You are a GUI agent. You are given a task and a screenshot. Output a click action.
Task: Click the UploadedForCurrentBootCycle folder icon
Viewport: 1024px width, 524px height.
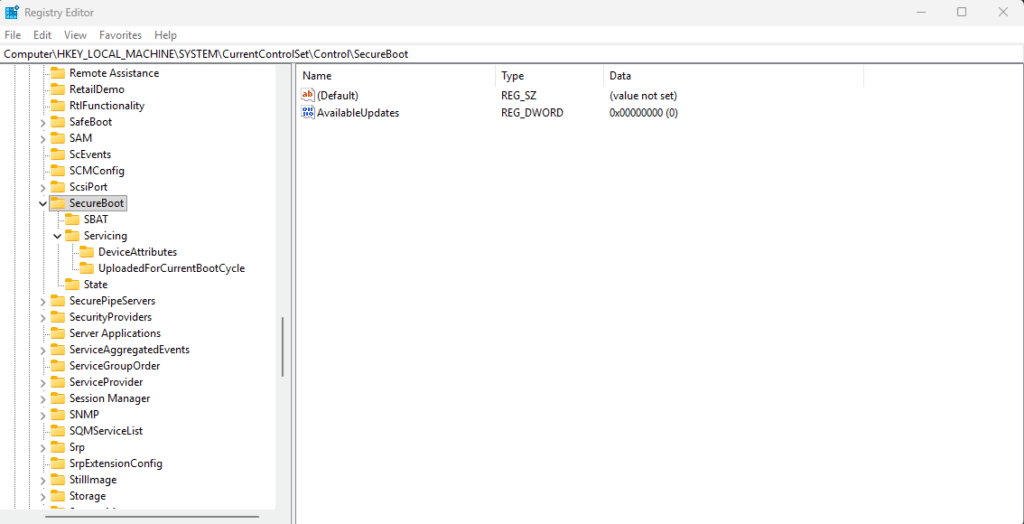click(x=86, y=268)
